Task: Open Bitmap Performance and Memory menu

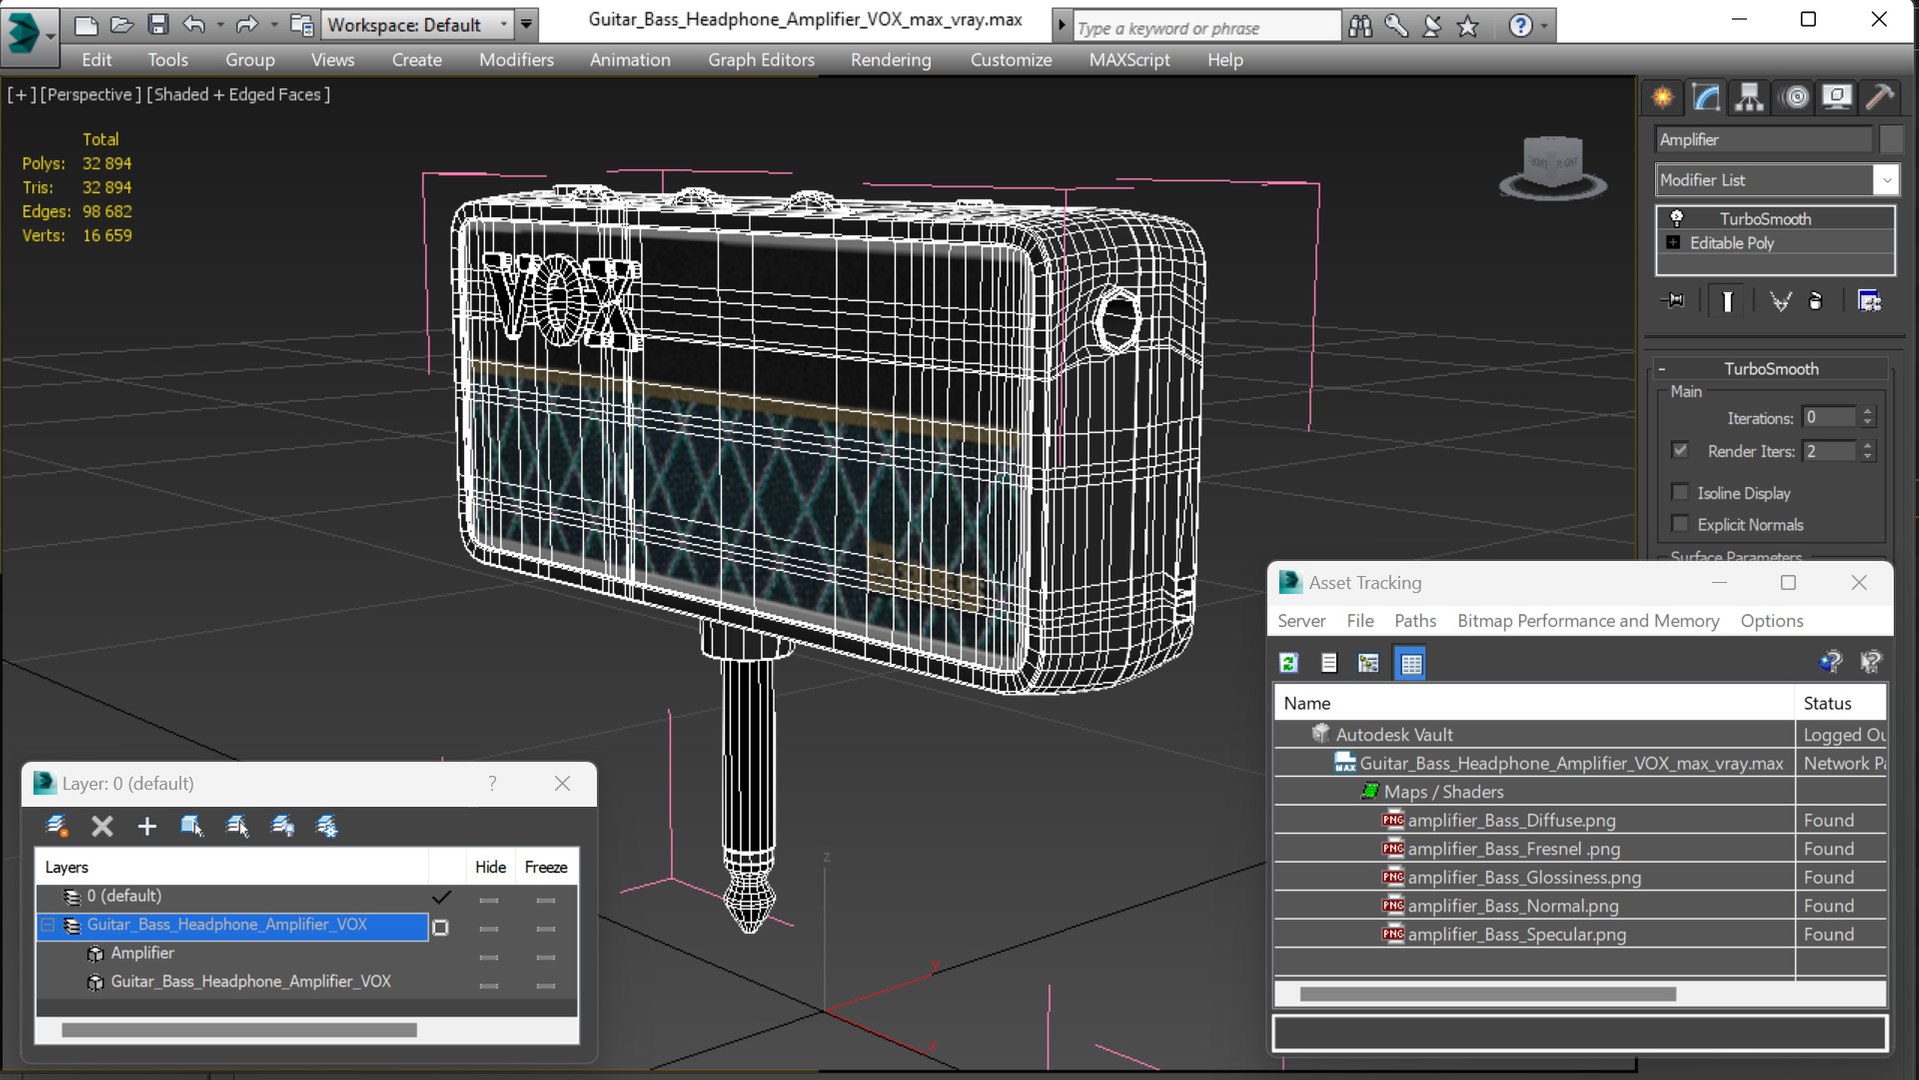Action: click(1587, 621)
